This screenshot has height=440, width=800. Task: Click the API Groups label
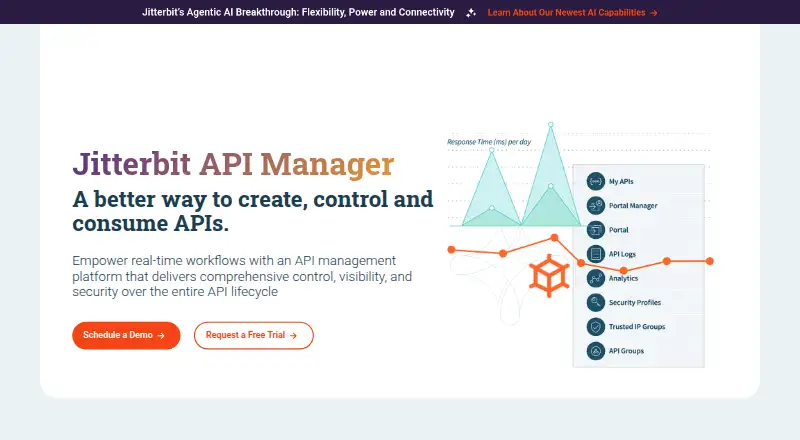tap(626, 351)
